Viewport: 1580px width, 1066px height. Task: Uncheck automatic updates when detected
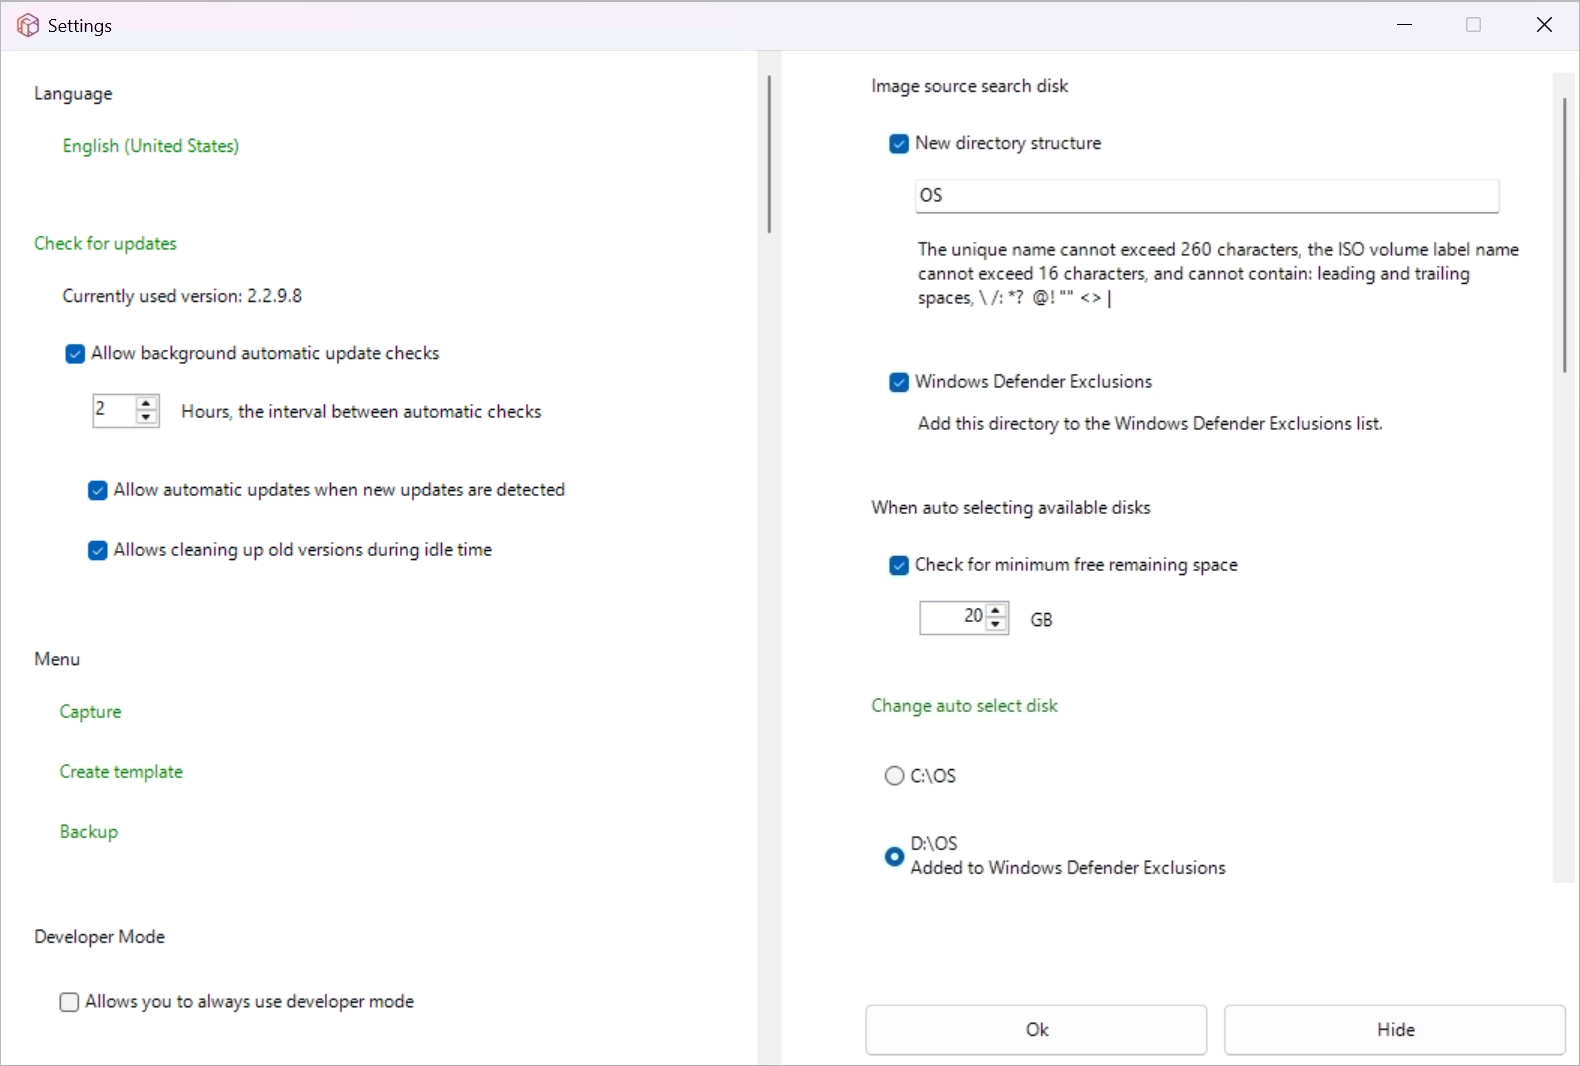tap(97, 490)
